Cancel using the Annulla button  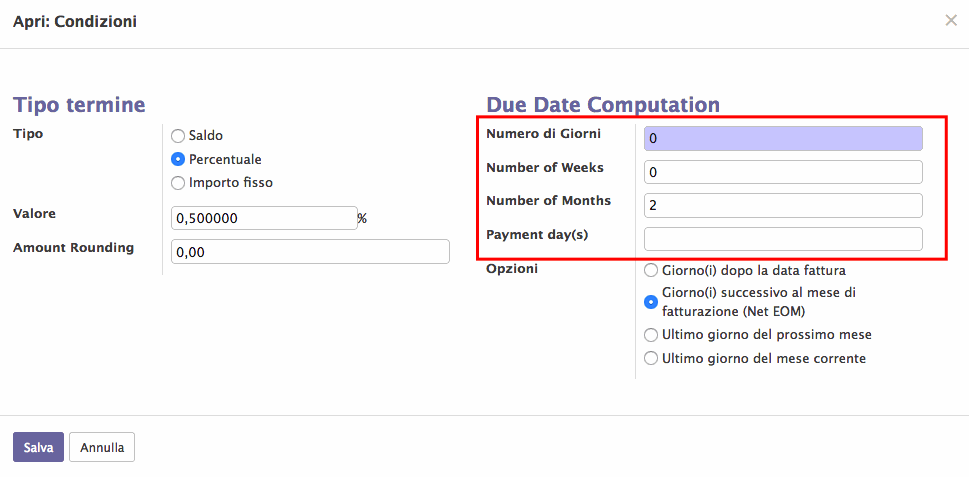pyautogui.click(x=102, y=447)
